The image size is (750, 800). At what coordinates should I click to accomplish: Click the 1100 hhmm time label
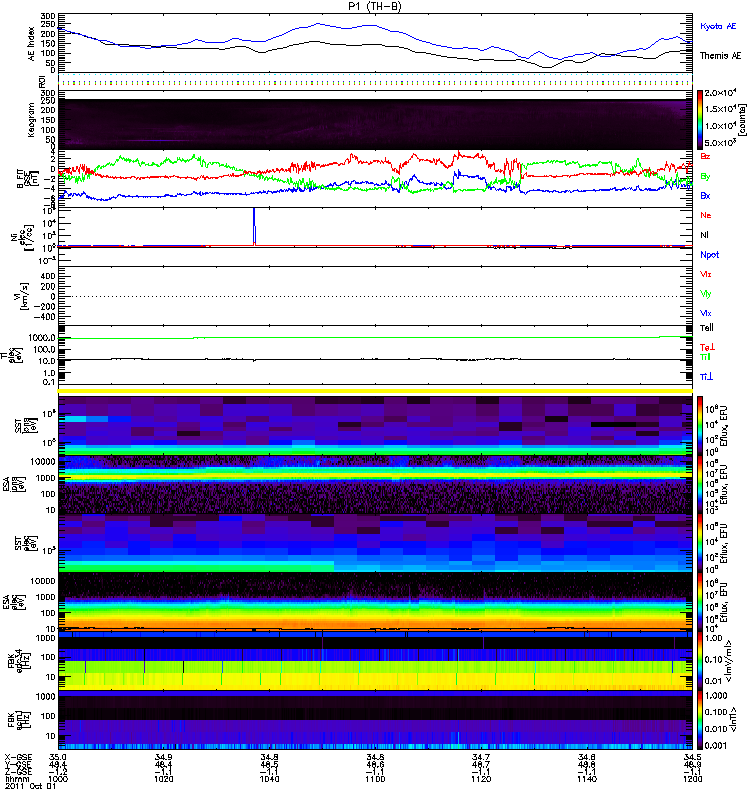click(x=375, y=779)
